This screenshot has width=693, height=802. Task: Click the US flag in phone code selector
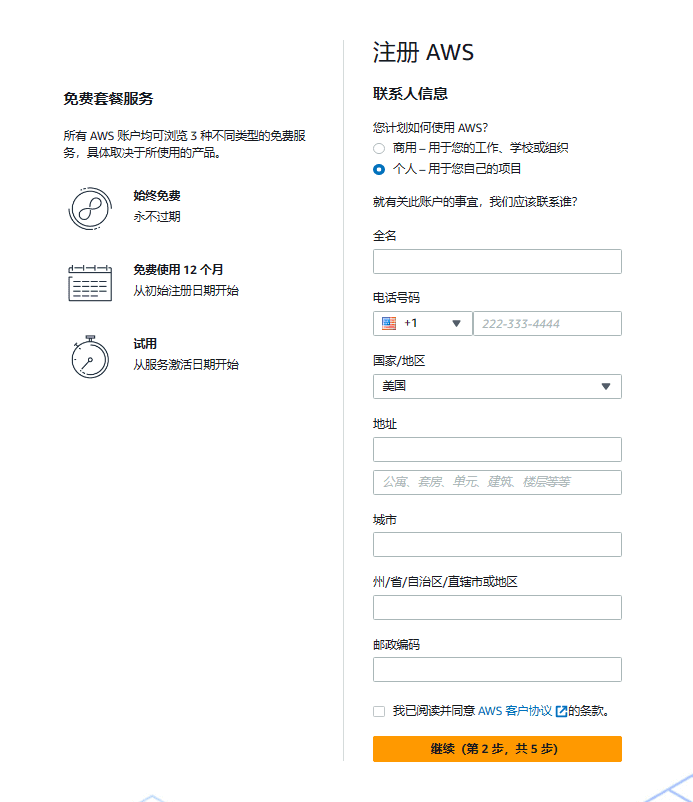(389, 323)
